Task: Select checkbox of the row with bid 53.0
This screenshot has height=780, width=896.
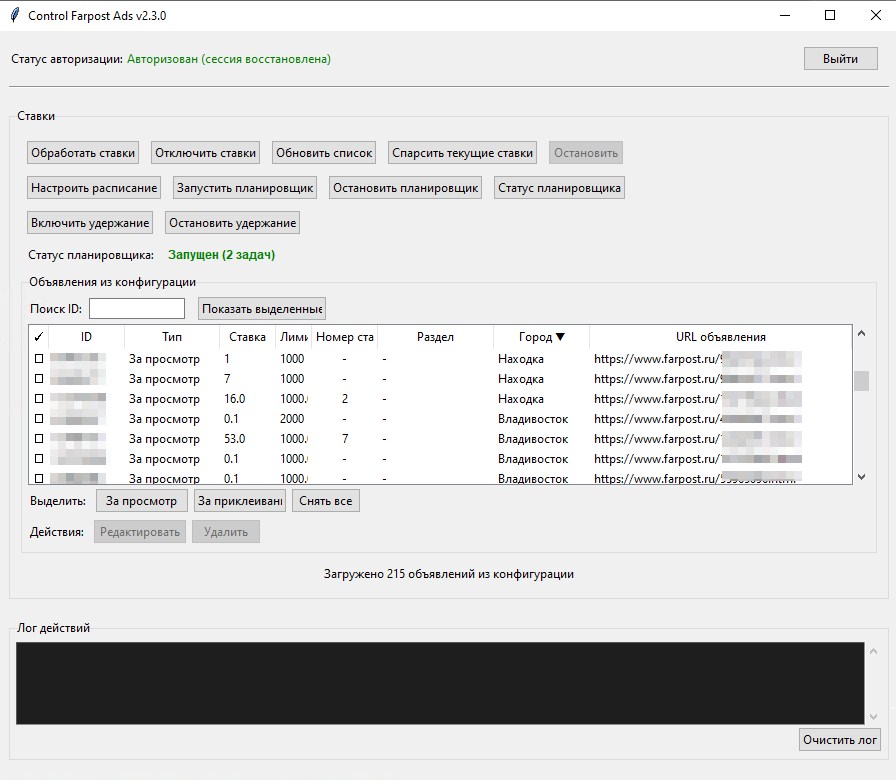Action: 40,439
